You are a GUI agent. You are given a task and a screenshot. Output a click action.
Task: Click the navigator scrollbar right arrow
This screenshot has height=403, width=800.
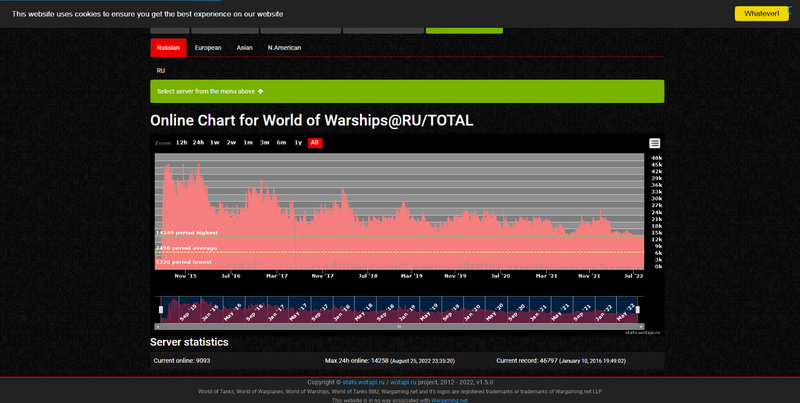(641, 326)
